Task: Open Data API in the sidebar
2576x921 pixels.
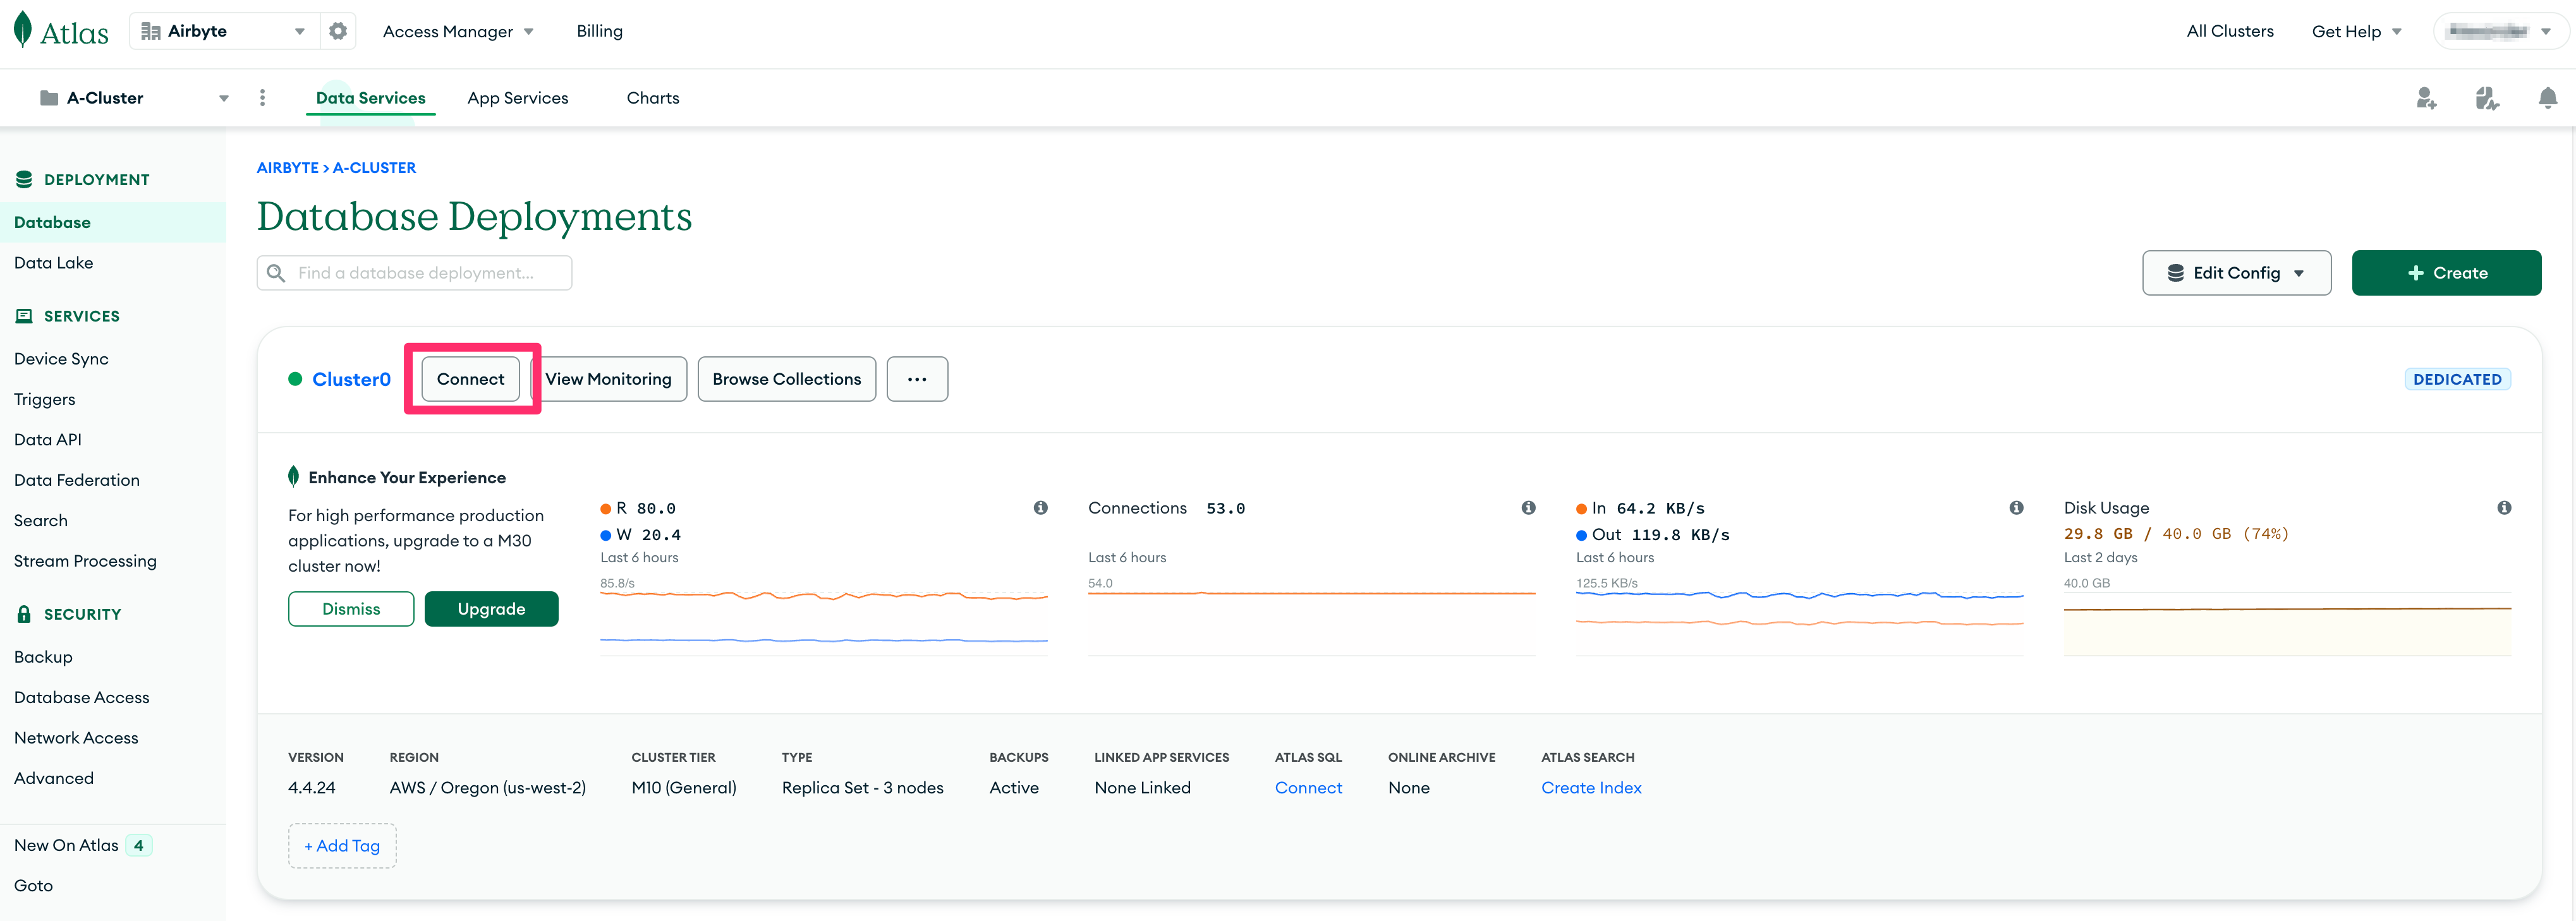Action: click(48, 440)
